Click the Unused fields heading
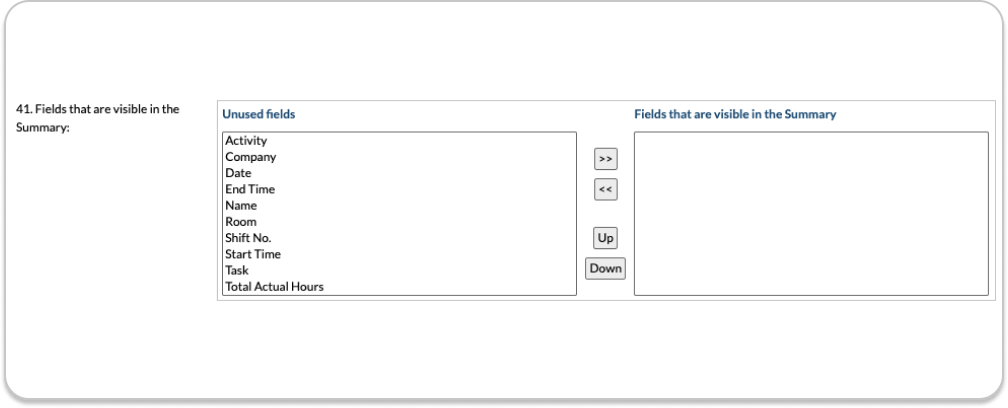This screenshot has height=408, width=1008. pos(258,115)
